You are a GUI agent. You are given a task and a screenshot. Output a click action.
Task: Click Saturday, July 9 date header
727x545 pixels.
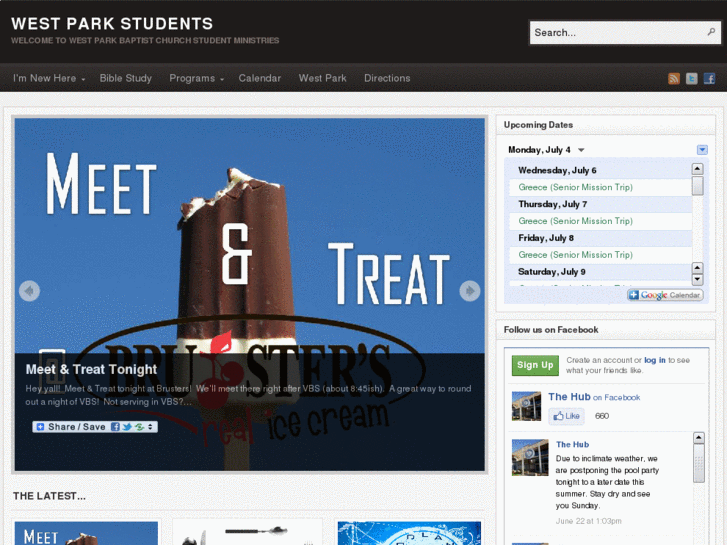pyautogui.click(x=552, y=272)
